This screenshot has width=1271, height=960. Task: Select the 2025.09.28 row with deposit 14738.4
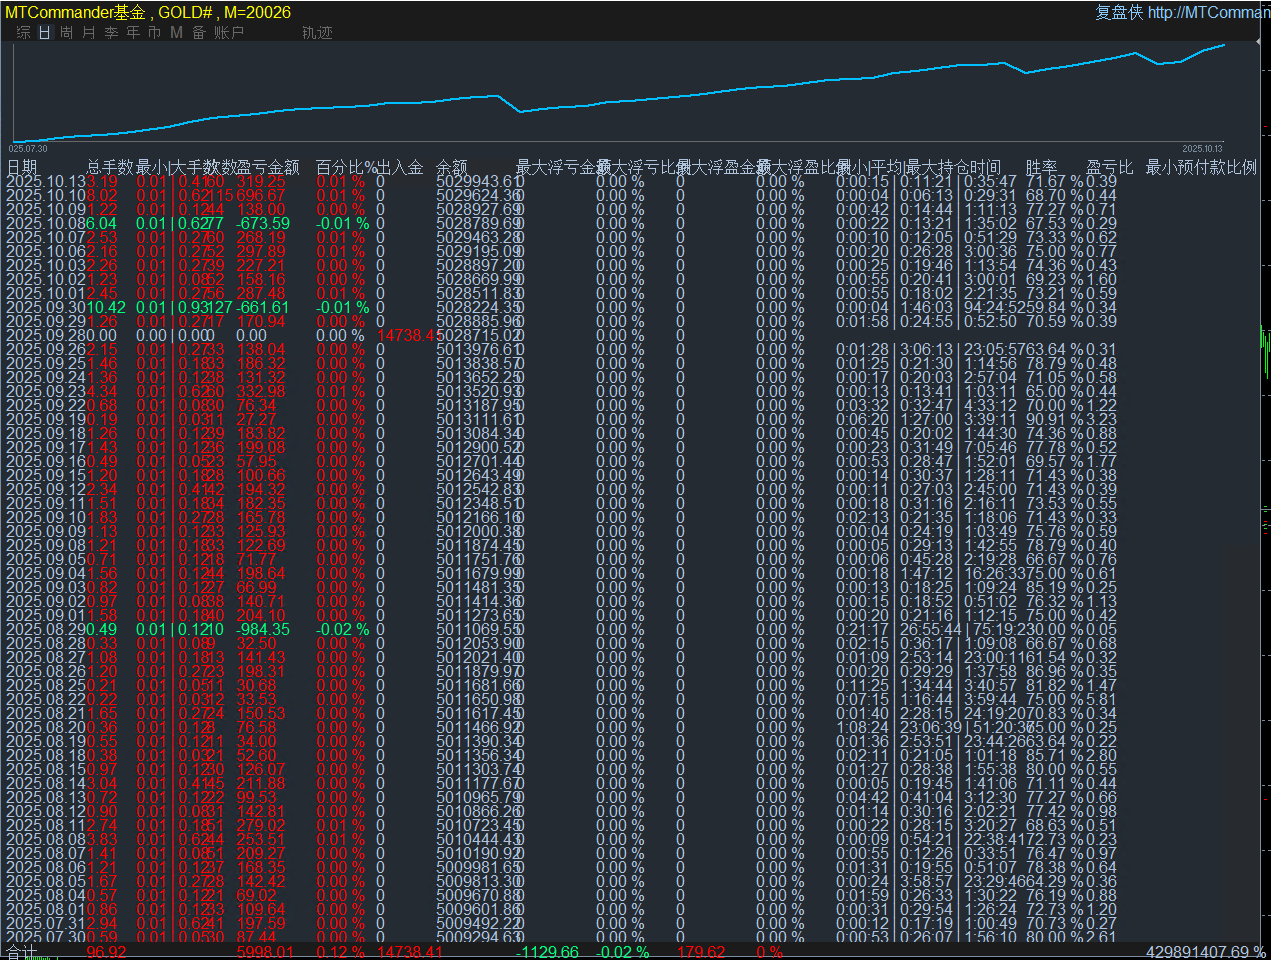pos(200,336)
